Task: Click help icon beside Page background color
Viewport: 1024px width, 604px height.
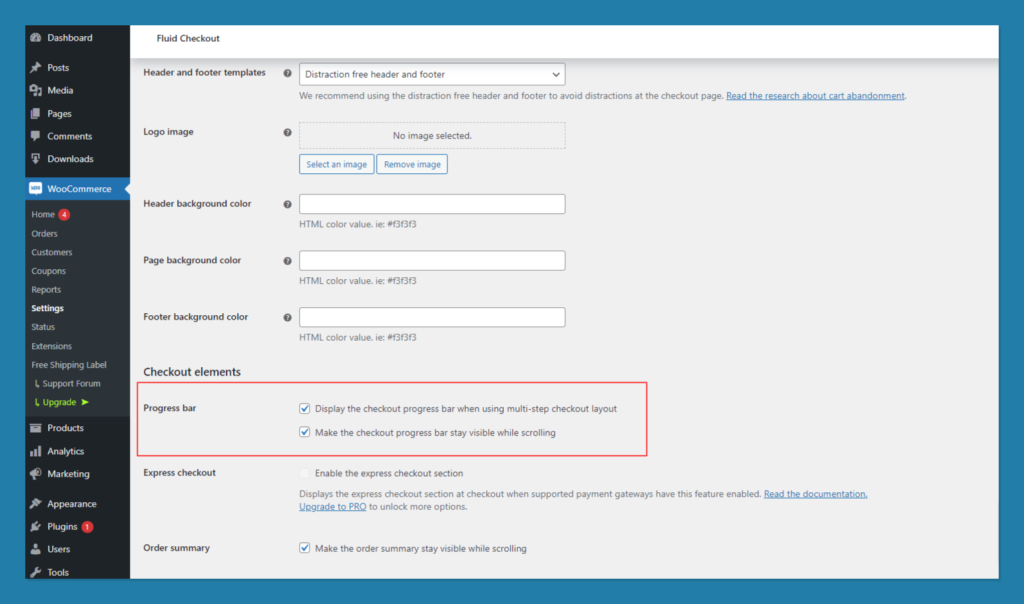Action: coord(287,261)
